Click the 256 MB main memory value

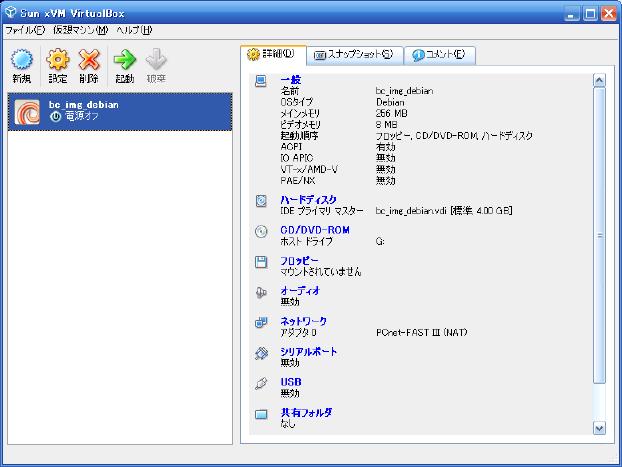tap(392, 113)
